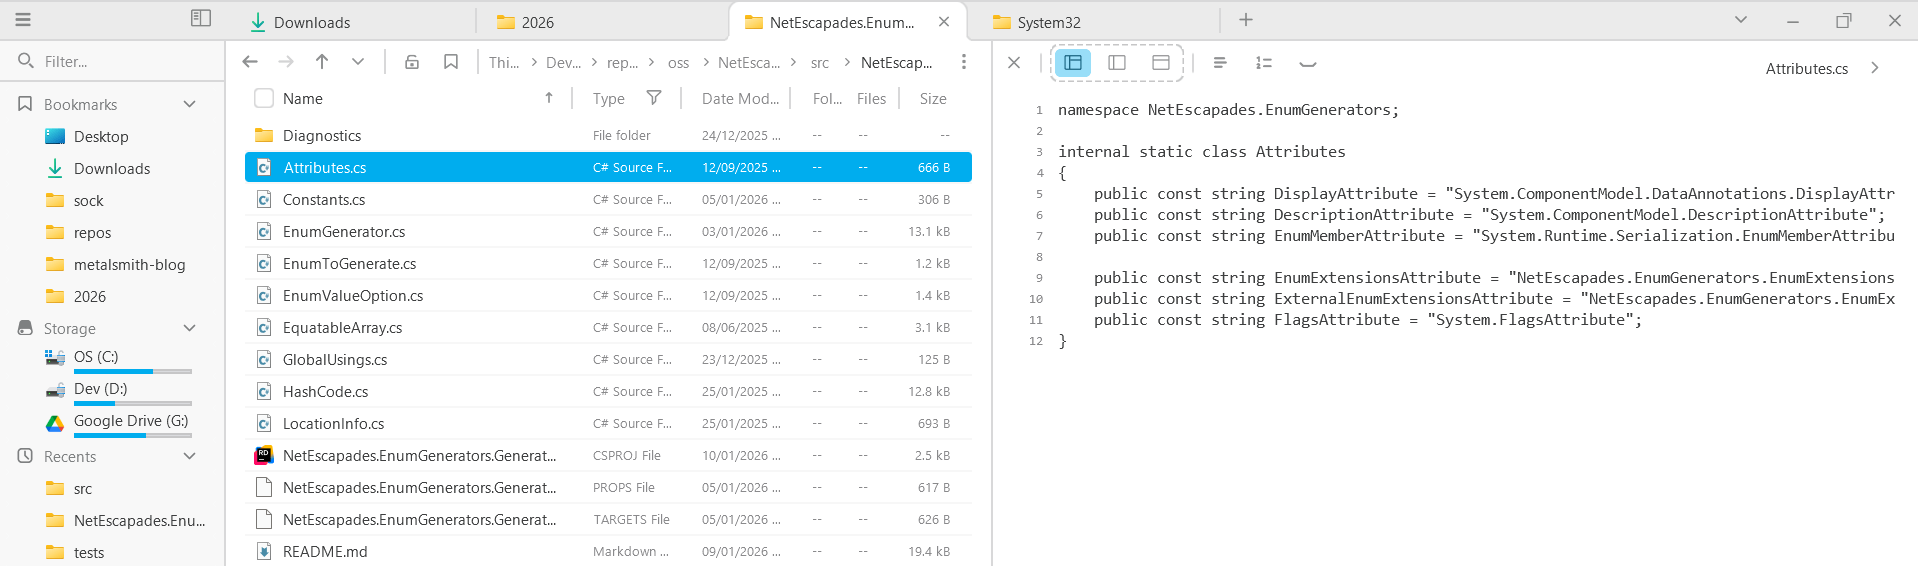Expand breadcrumb chevron after rep...
Viewport: 1918px width, 566px height.
click(x=651, y=62)
